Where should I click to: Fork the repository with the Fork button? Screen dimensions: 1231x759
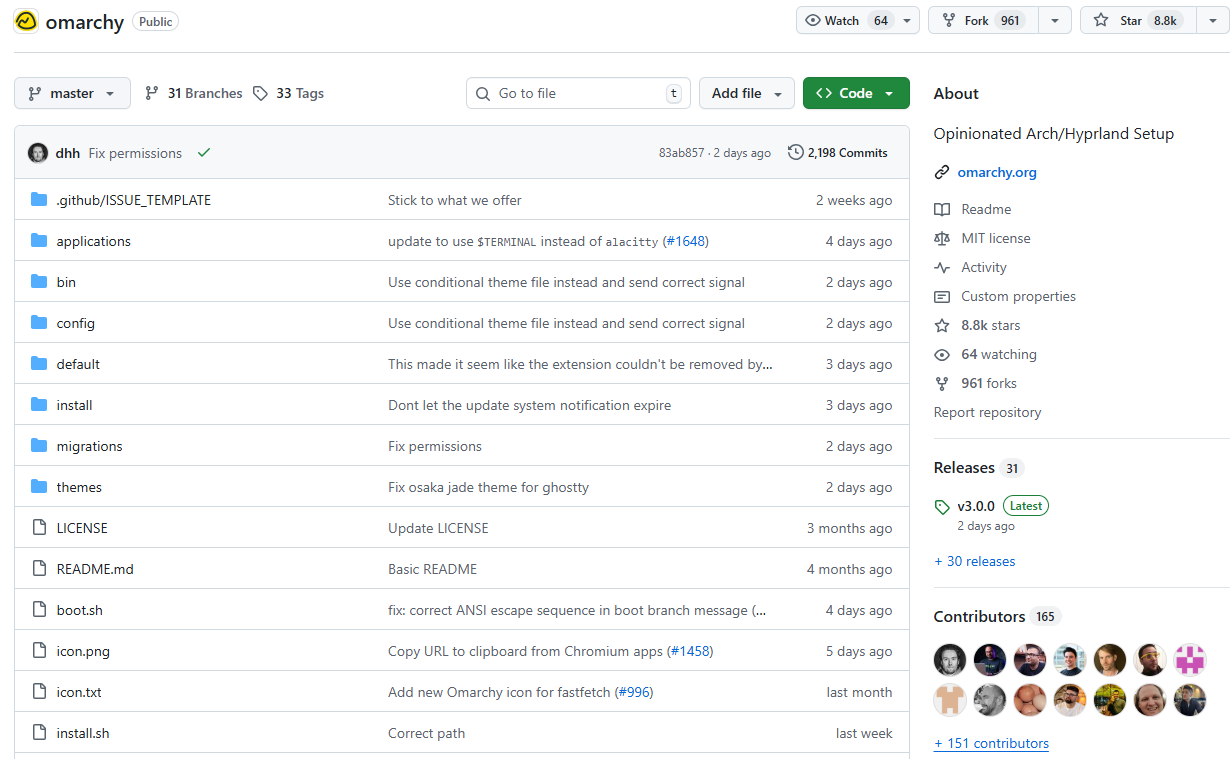click(983, 20)
